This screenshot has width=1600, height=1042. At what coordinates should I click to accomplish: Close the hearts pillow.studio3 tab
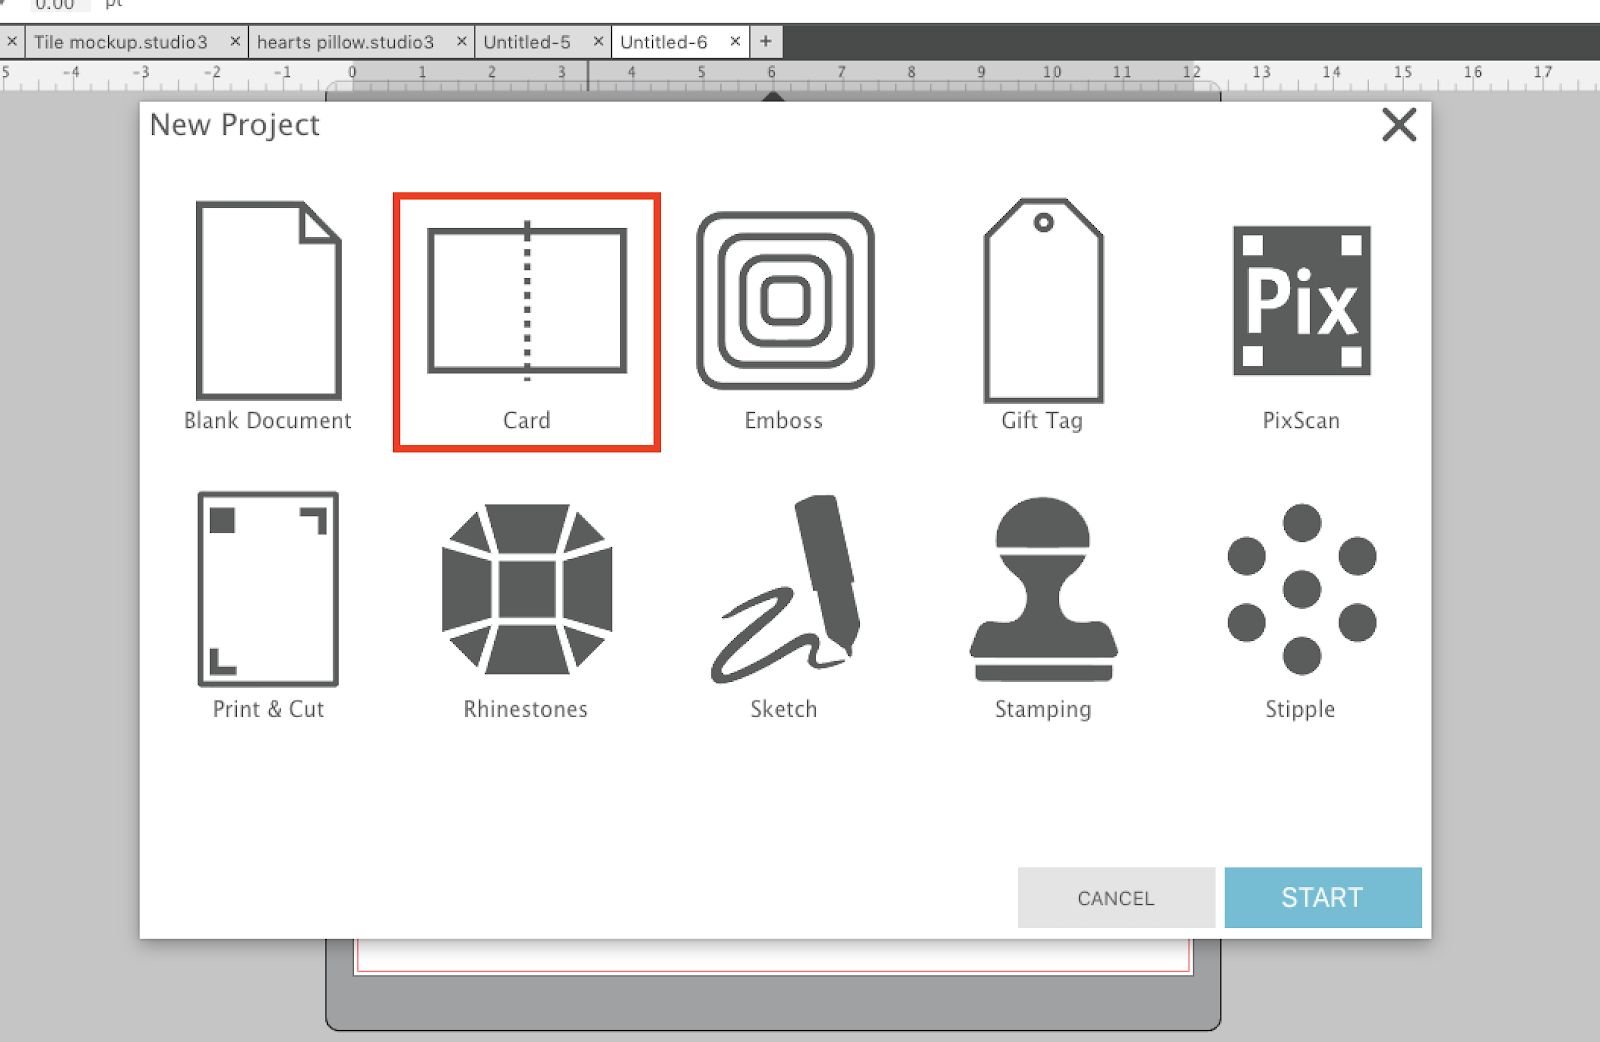461,42
